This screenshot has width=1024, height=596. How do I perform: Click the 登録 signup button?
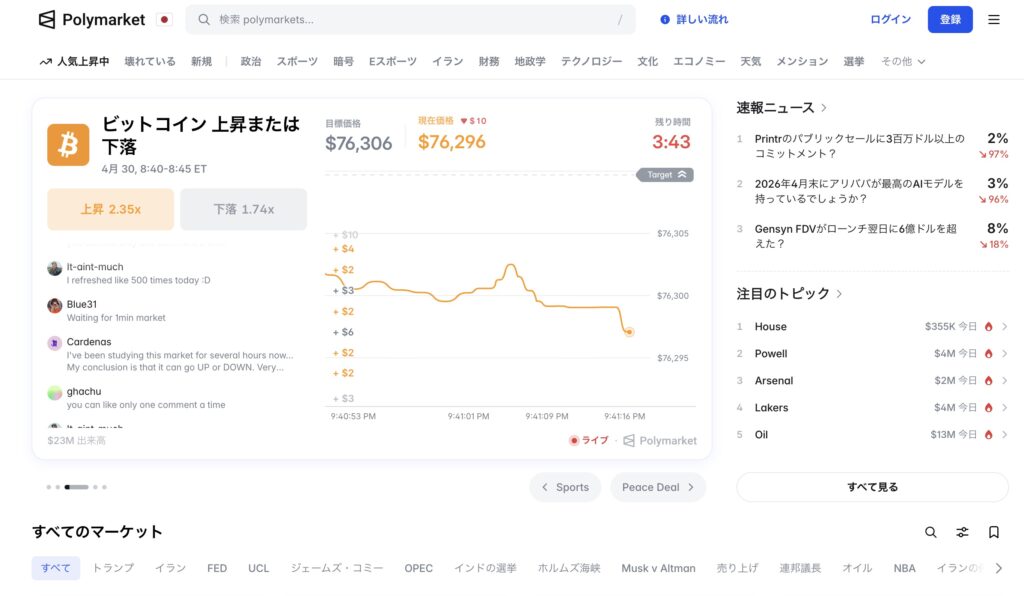coord(949,19)
